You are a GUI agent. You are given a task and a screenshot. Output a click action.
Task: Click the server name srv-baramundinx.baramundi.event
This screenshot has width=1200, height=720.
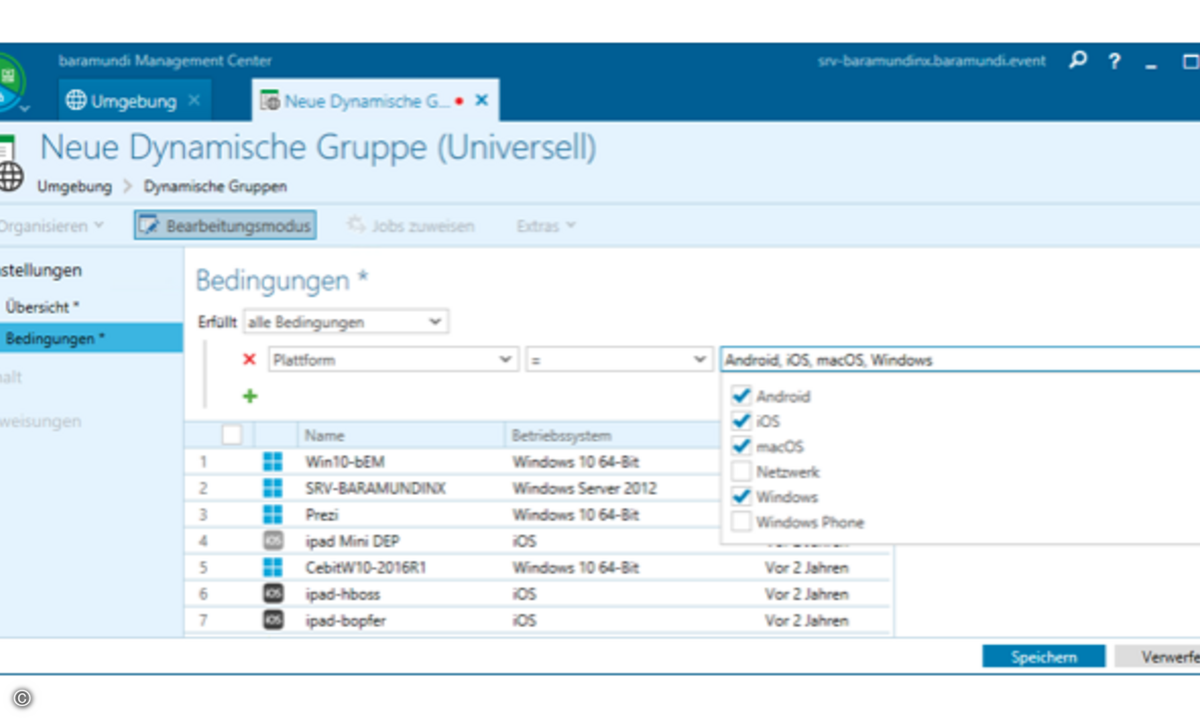[x=932, y=61]
